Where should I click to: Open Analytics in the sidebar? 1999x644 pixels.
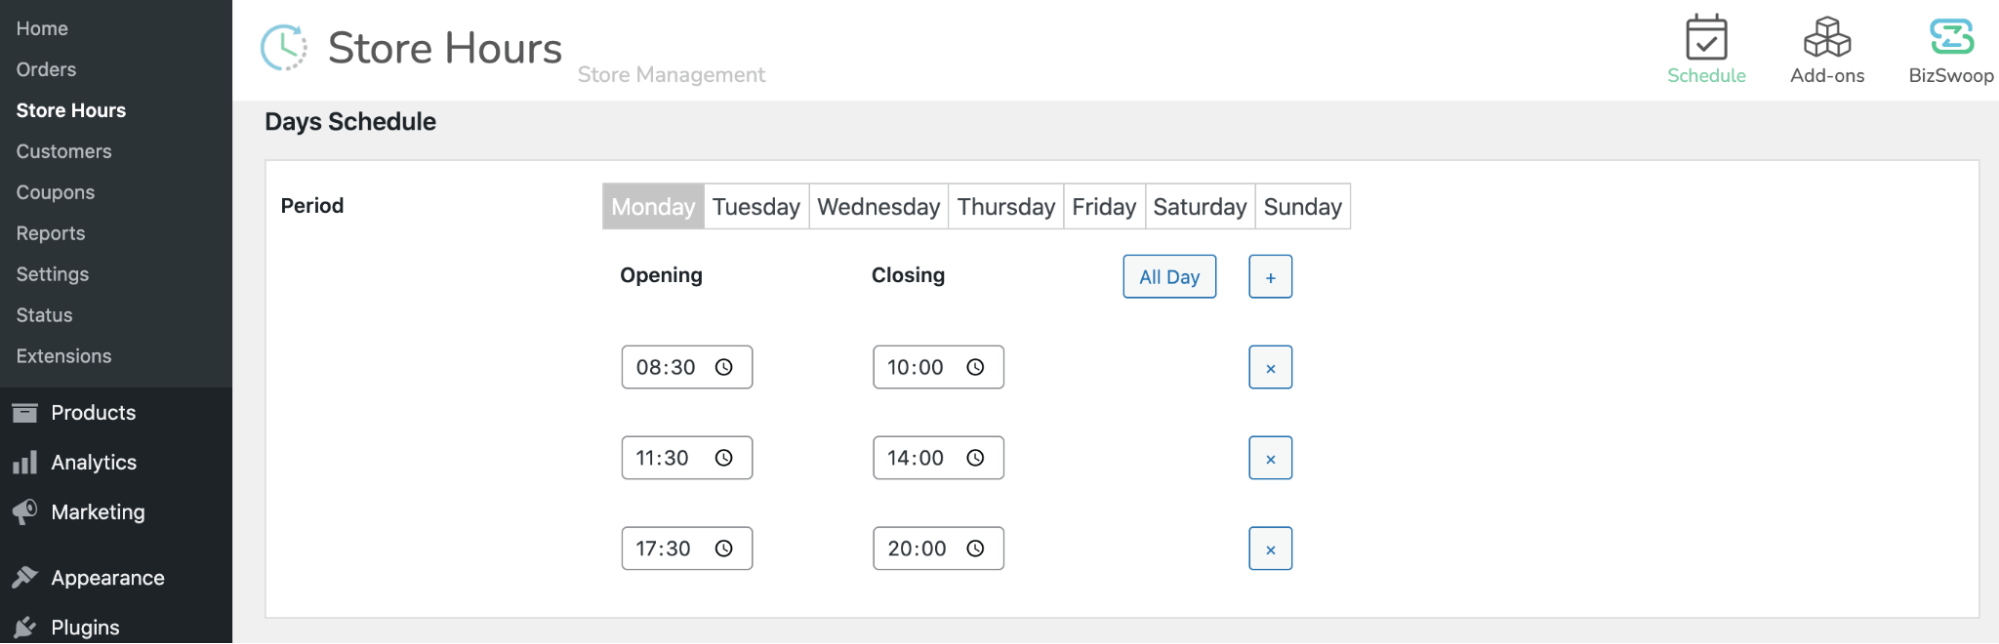(93, 463)
